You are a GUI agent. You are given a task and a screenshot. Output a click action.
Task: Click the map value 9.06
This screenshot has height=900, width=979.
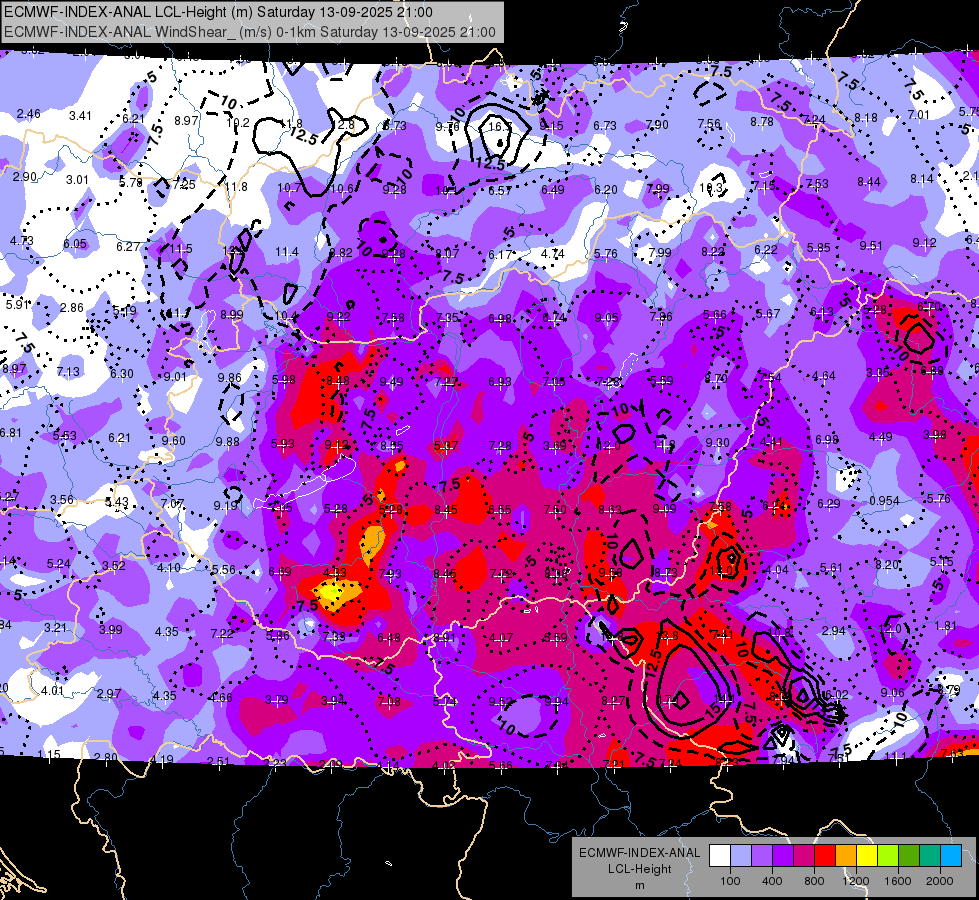click(892, 692)
